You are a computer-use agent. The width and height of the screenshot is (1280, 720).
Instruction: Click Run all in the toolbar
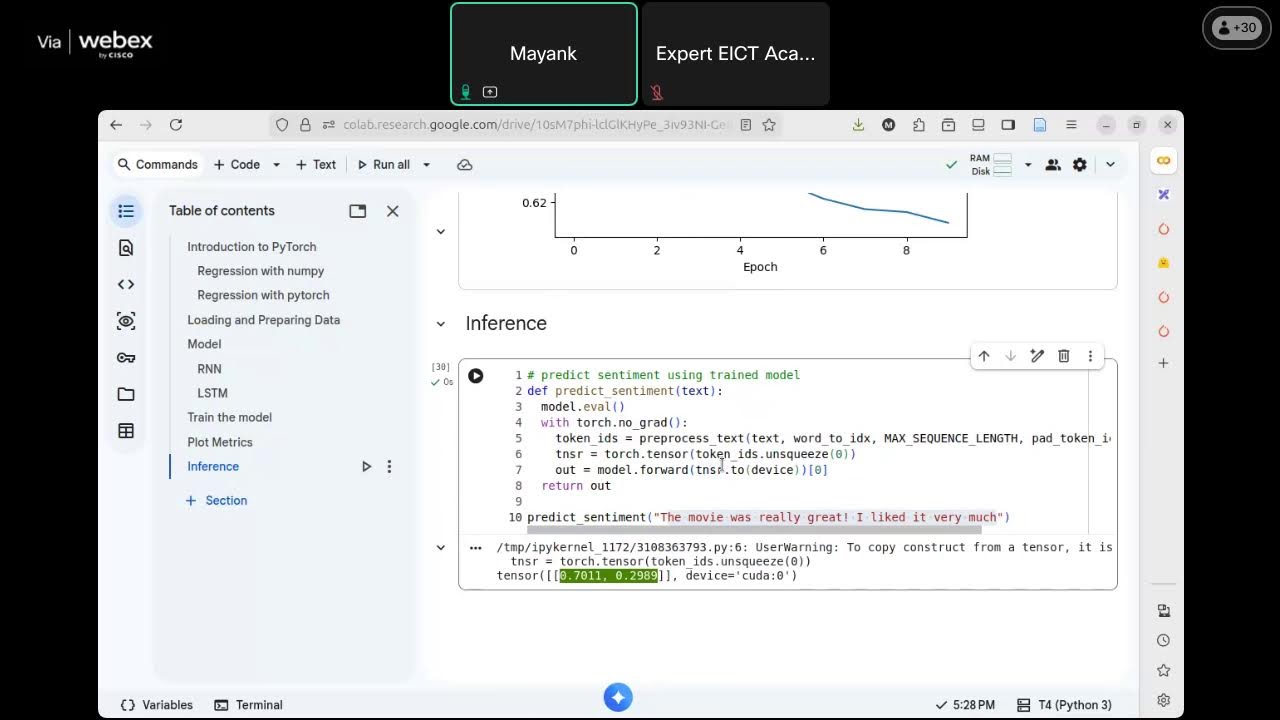[383, 165]
